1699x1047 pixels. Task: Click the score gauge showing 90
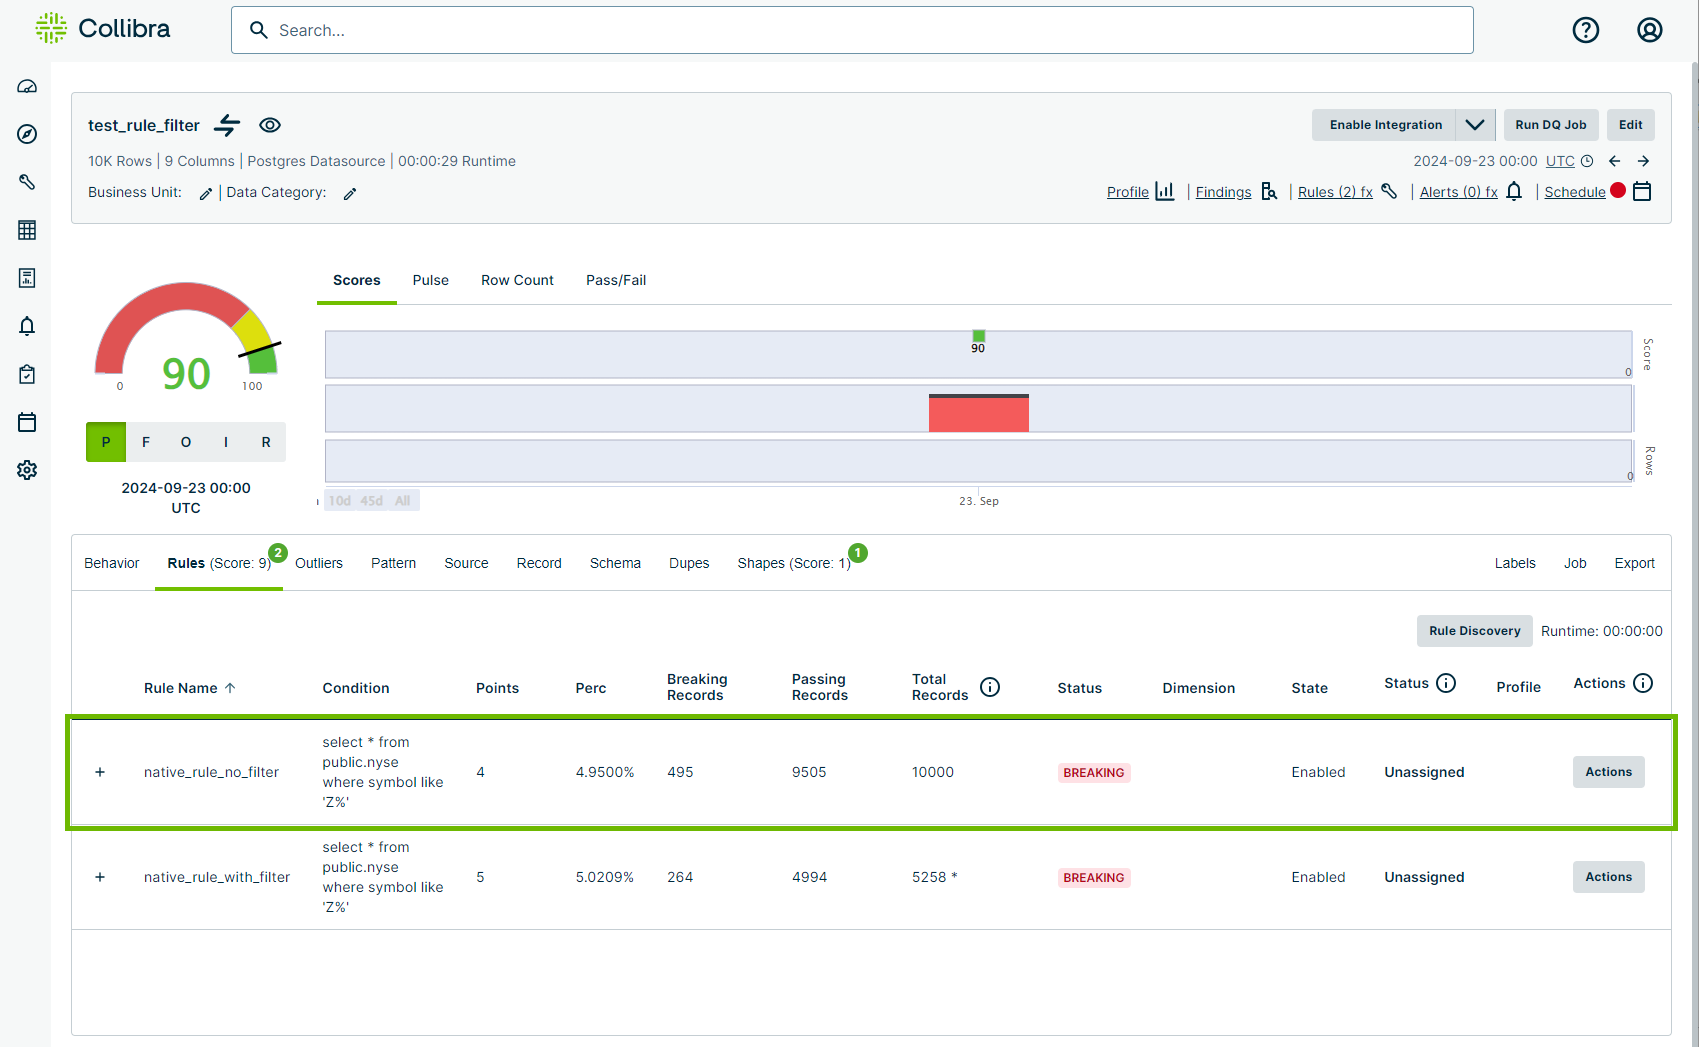pyautogui.click(x=186, y=335)
